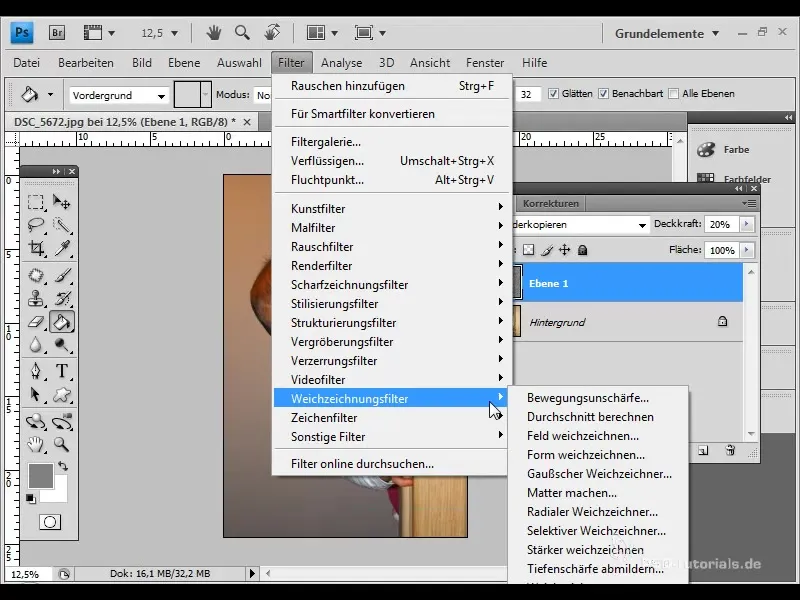Toggle Quick Mask mode

(x=49, y=522)
